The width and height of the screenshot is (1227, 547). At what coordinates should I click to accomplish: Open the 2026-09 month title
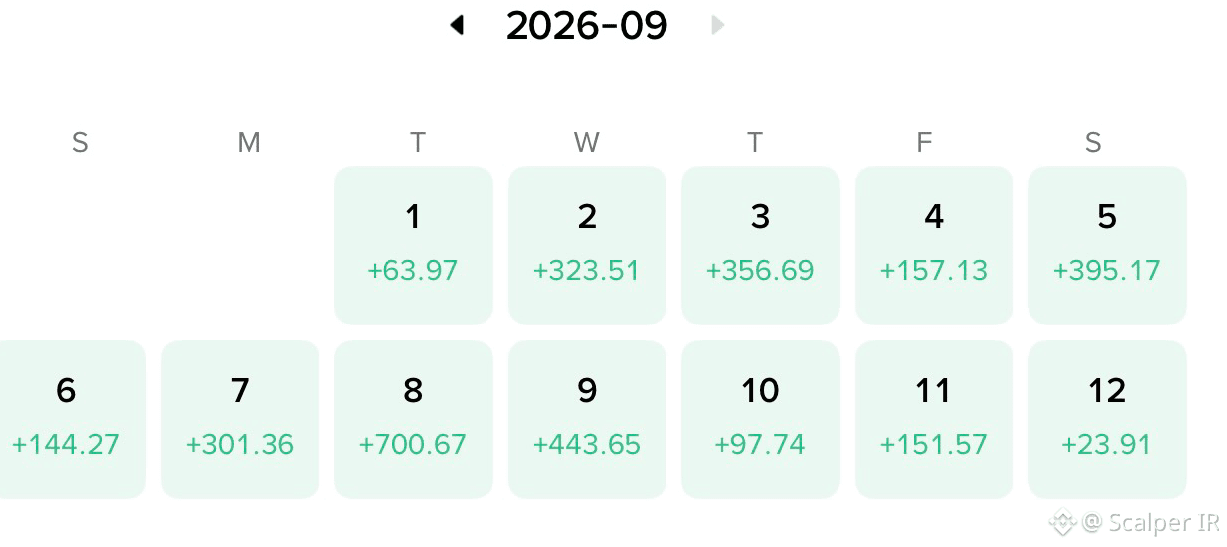point(586,25)
